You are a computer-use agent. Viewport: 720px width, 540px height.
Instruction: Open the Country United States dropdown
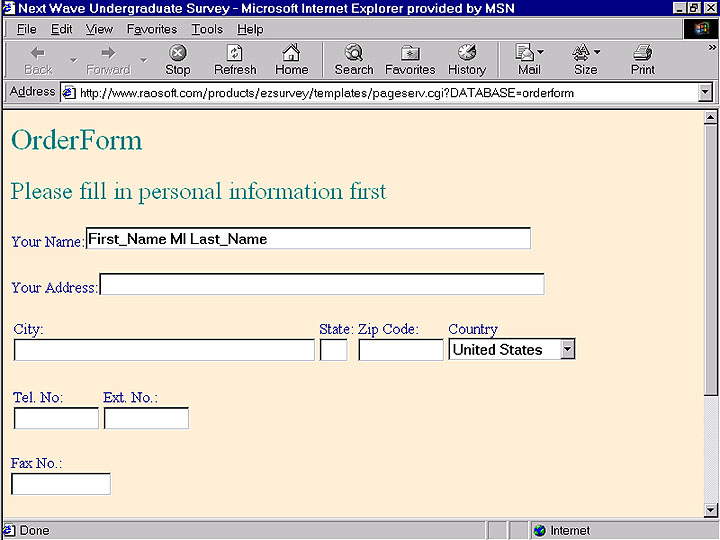[568, 349]
